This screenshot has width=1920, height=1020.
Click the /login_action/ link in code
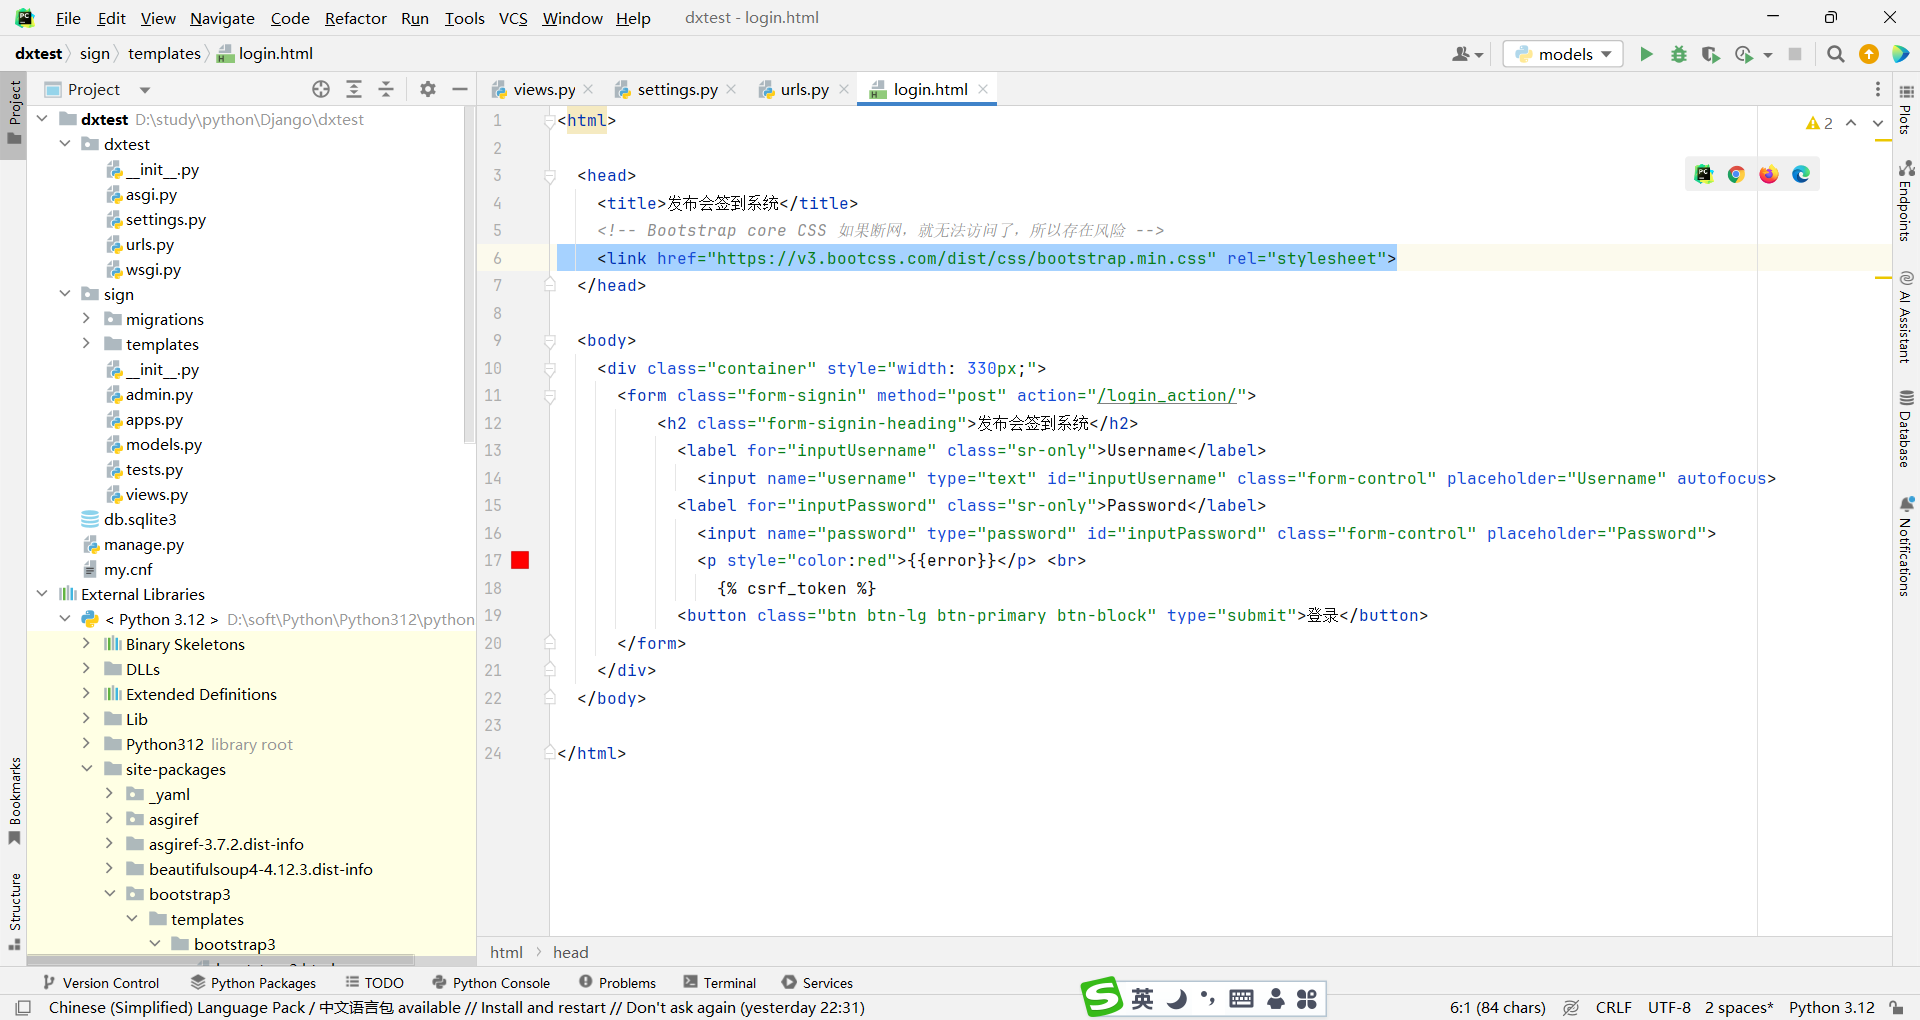click(1166, 396)
